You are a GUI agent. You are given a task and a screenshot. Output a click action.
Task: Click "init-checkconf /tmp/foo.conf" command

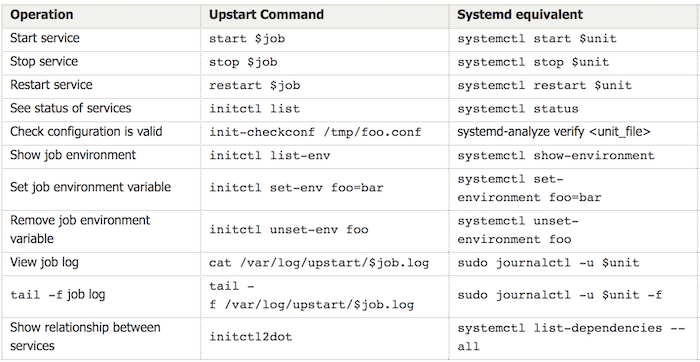click(x=315, y=132)
